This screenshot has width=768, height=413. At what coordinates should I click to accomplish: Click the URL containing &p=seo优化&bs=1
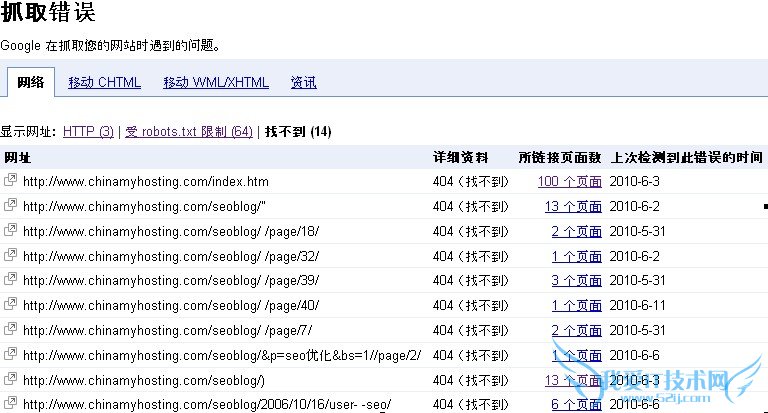(x=222, y=356)
